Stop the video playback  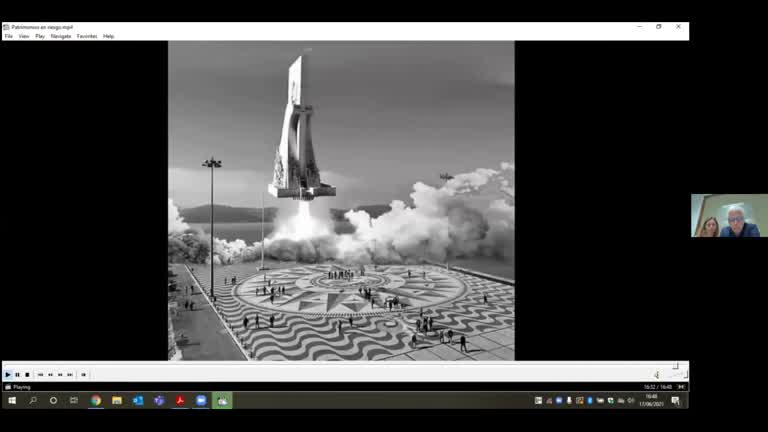pyautogui.click(x=27, y=375)
